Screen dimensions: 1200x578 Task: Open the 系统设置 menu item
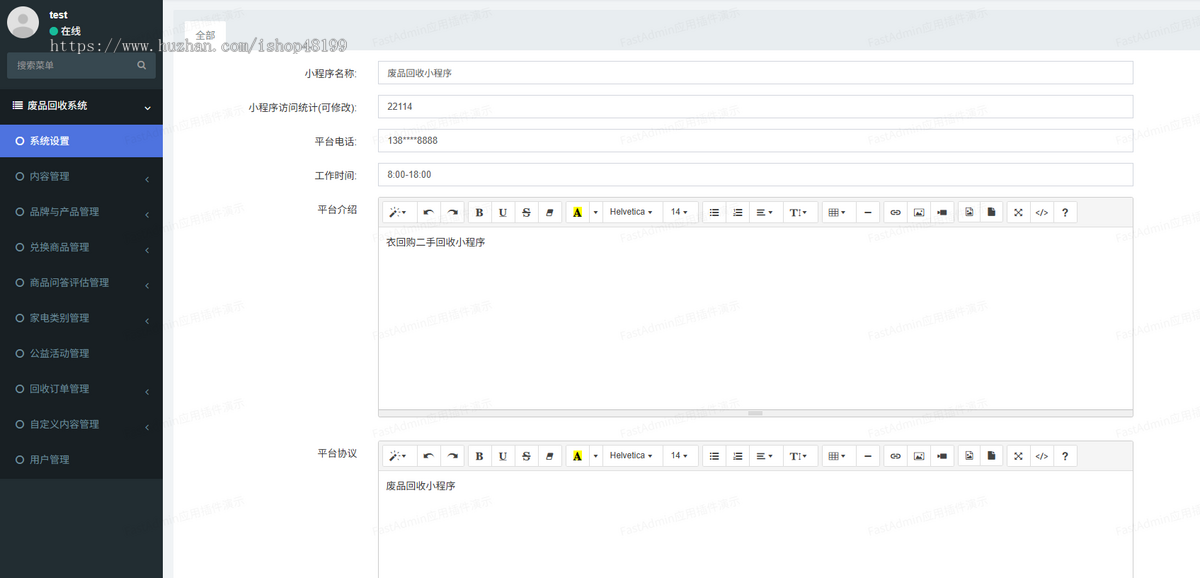click(x=81, y=141)
